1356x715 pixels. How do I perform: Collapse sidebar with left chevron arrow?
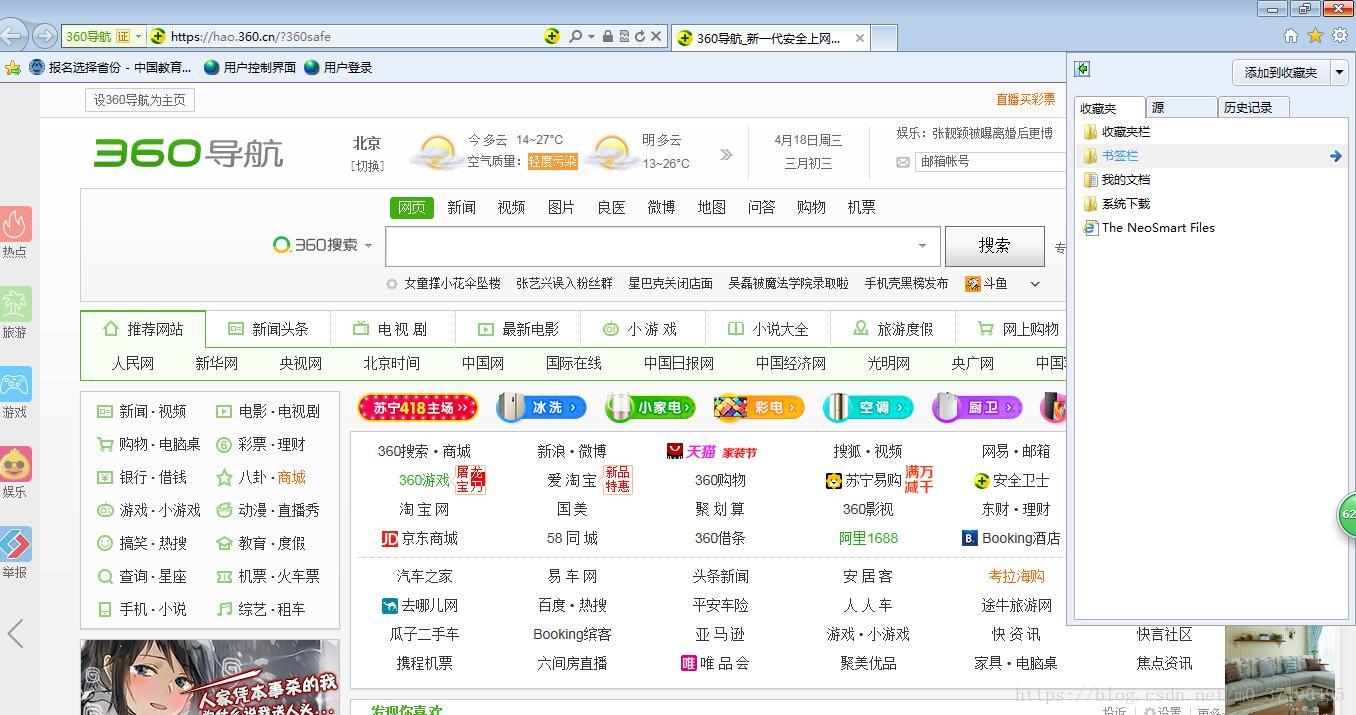(x=15, y=633)
